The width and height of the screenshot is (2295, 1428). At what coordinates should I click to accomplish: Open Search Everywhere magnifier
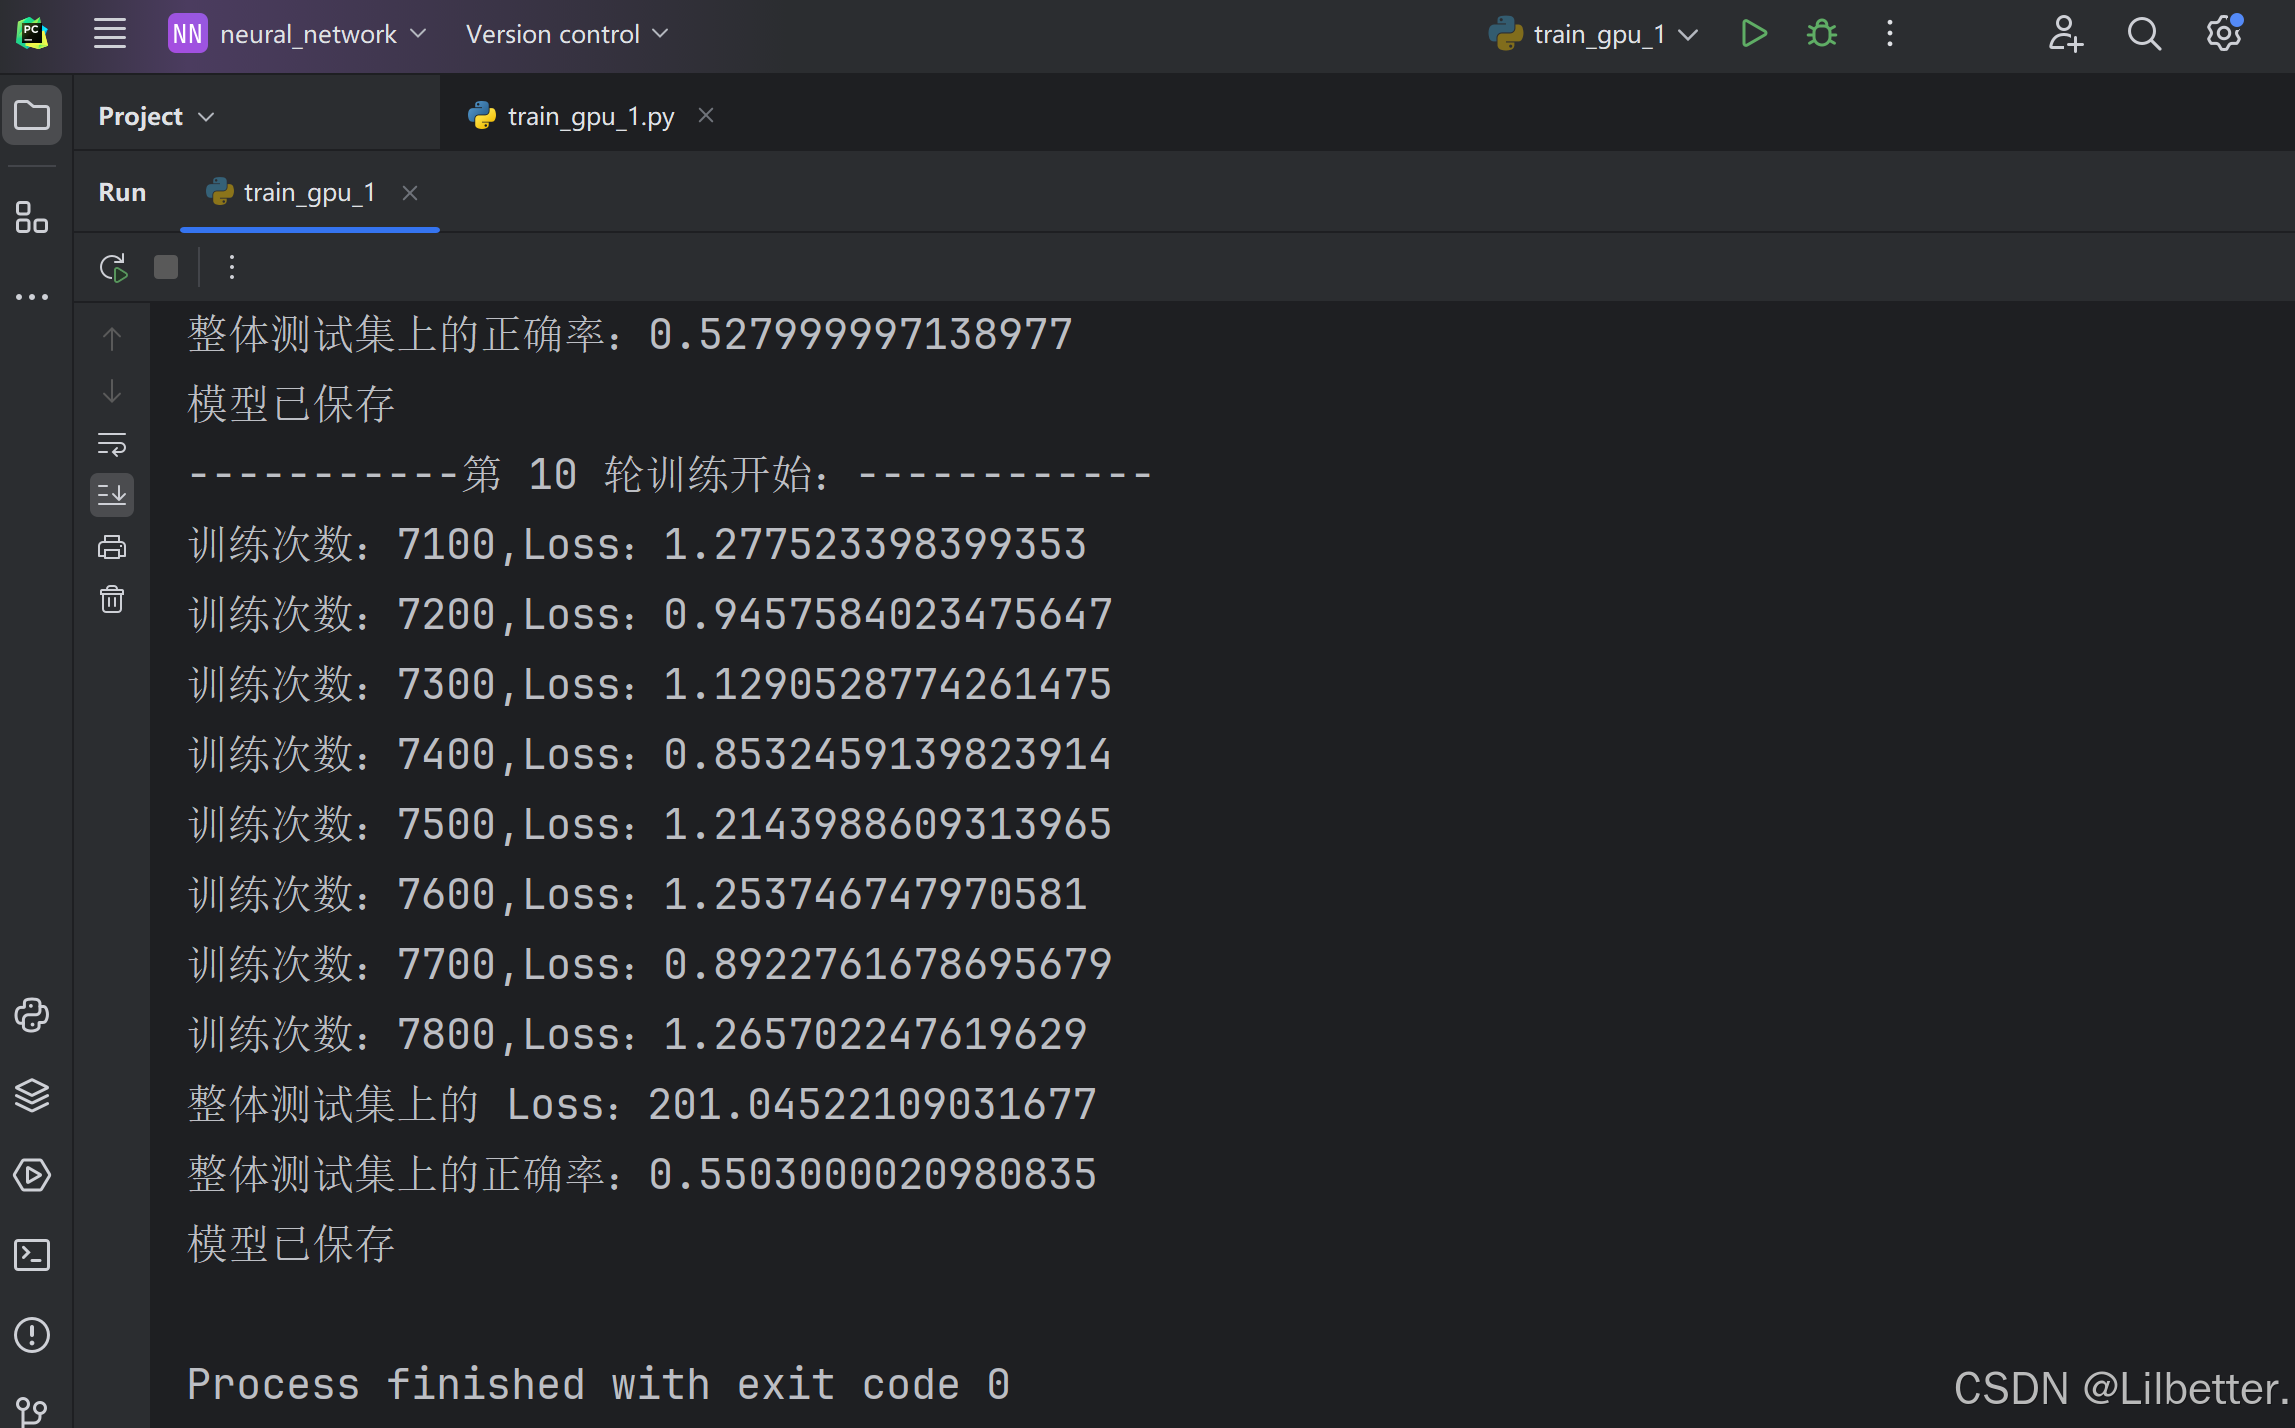[2144, 34]
